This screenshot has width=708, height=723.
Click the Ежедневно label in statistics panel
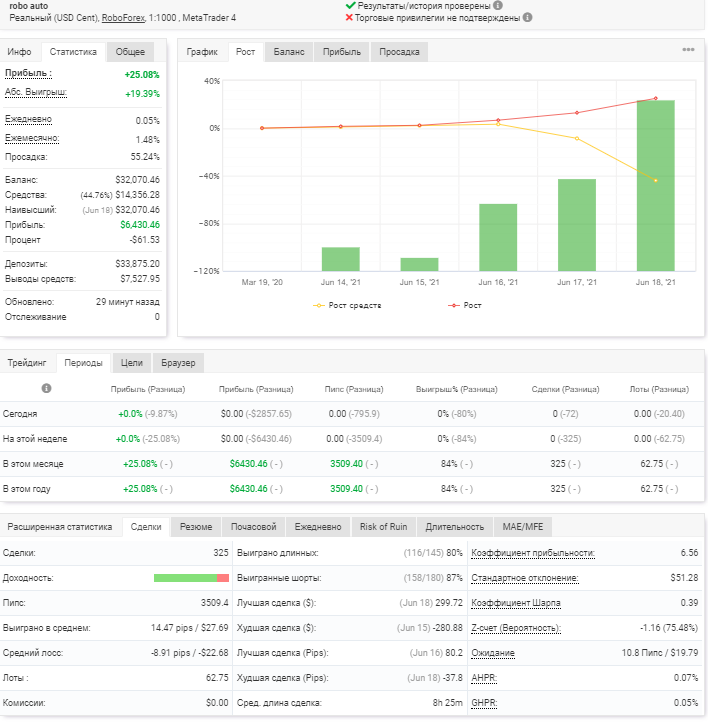pos(29,119)
